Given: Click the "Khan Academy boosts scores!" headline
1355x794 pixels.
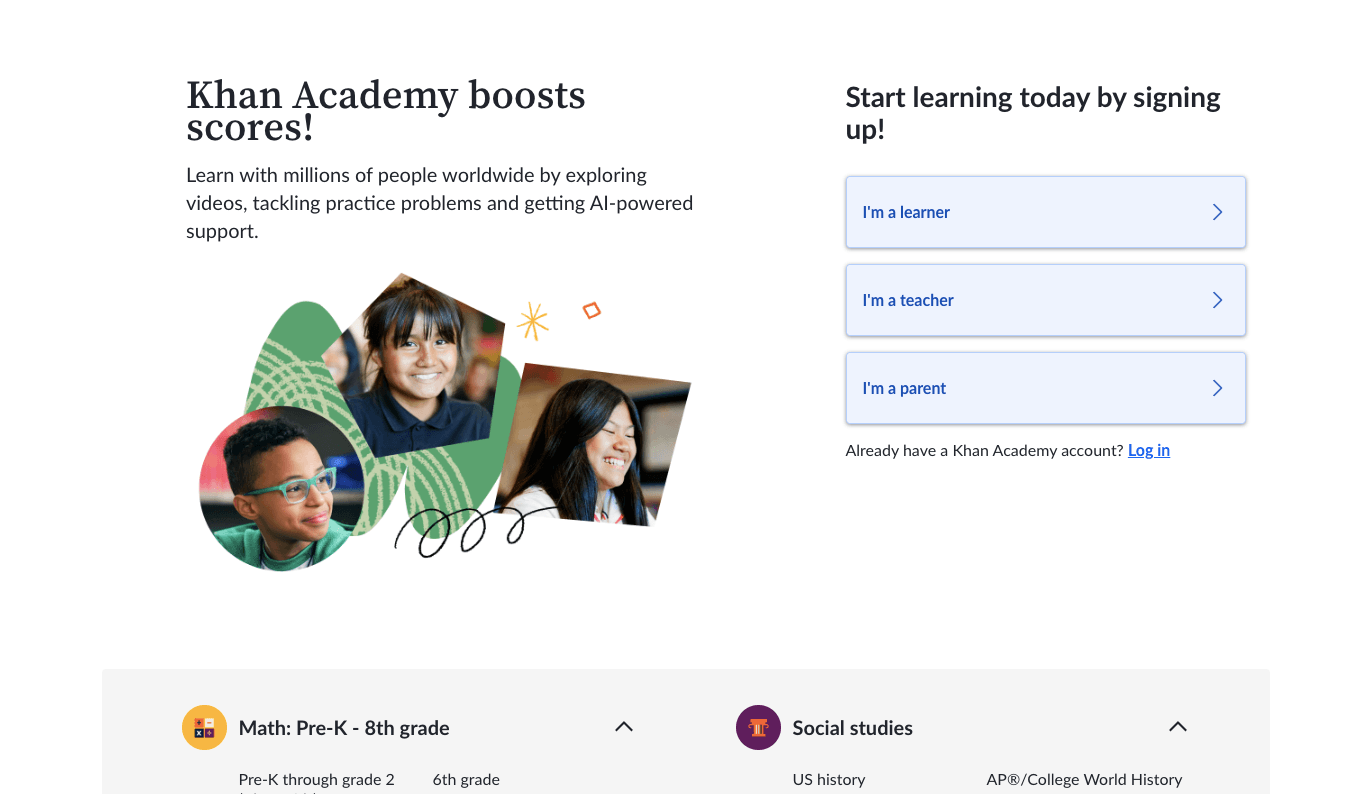Looking at the screenshot, I should pyautogui.click(x=386, y=111).
